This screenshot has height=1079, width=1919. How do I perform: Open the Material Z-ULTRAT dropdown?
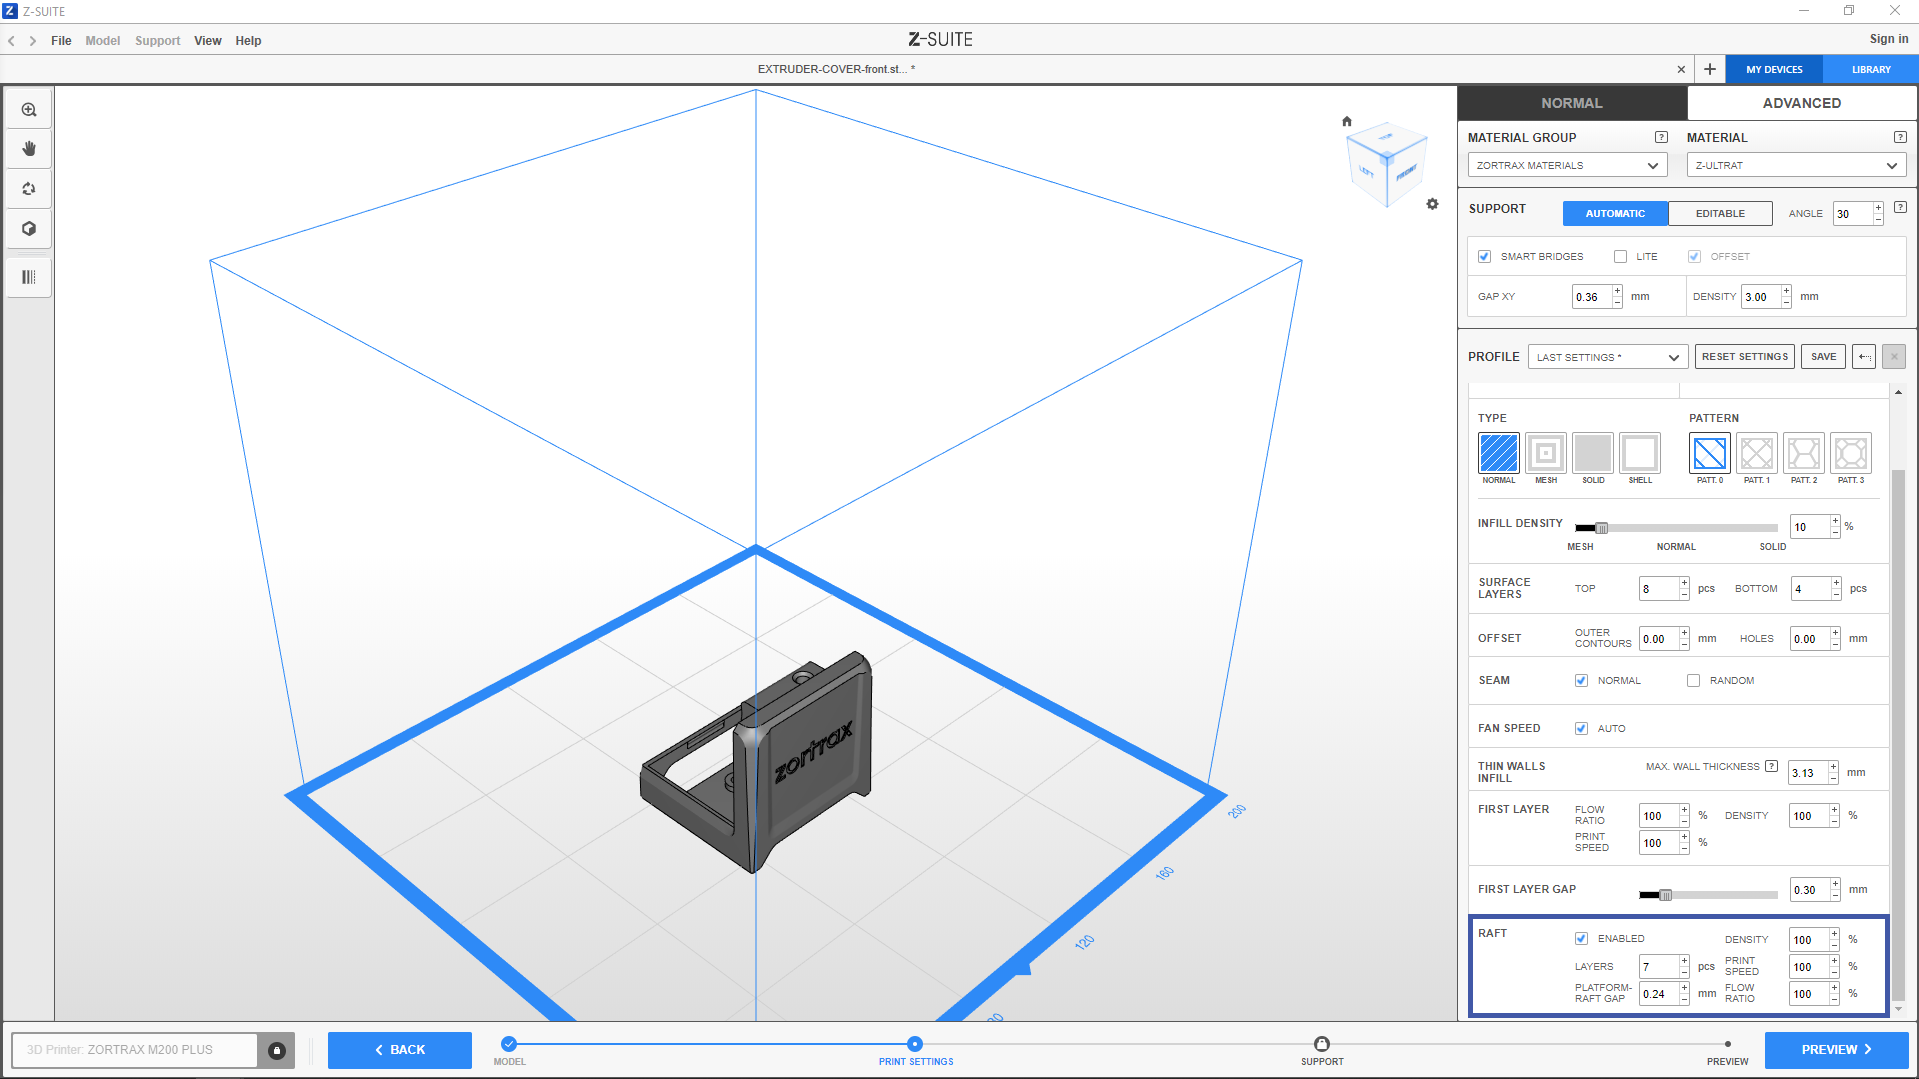pyautogui.click(x=1795, y=166)
